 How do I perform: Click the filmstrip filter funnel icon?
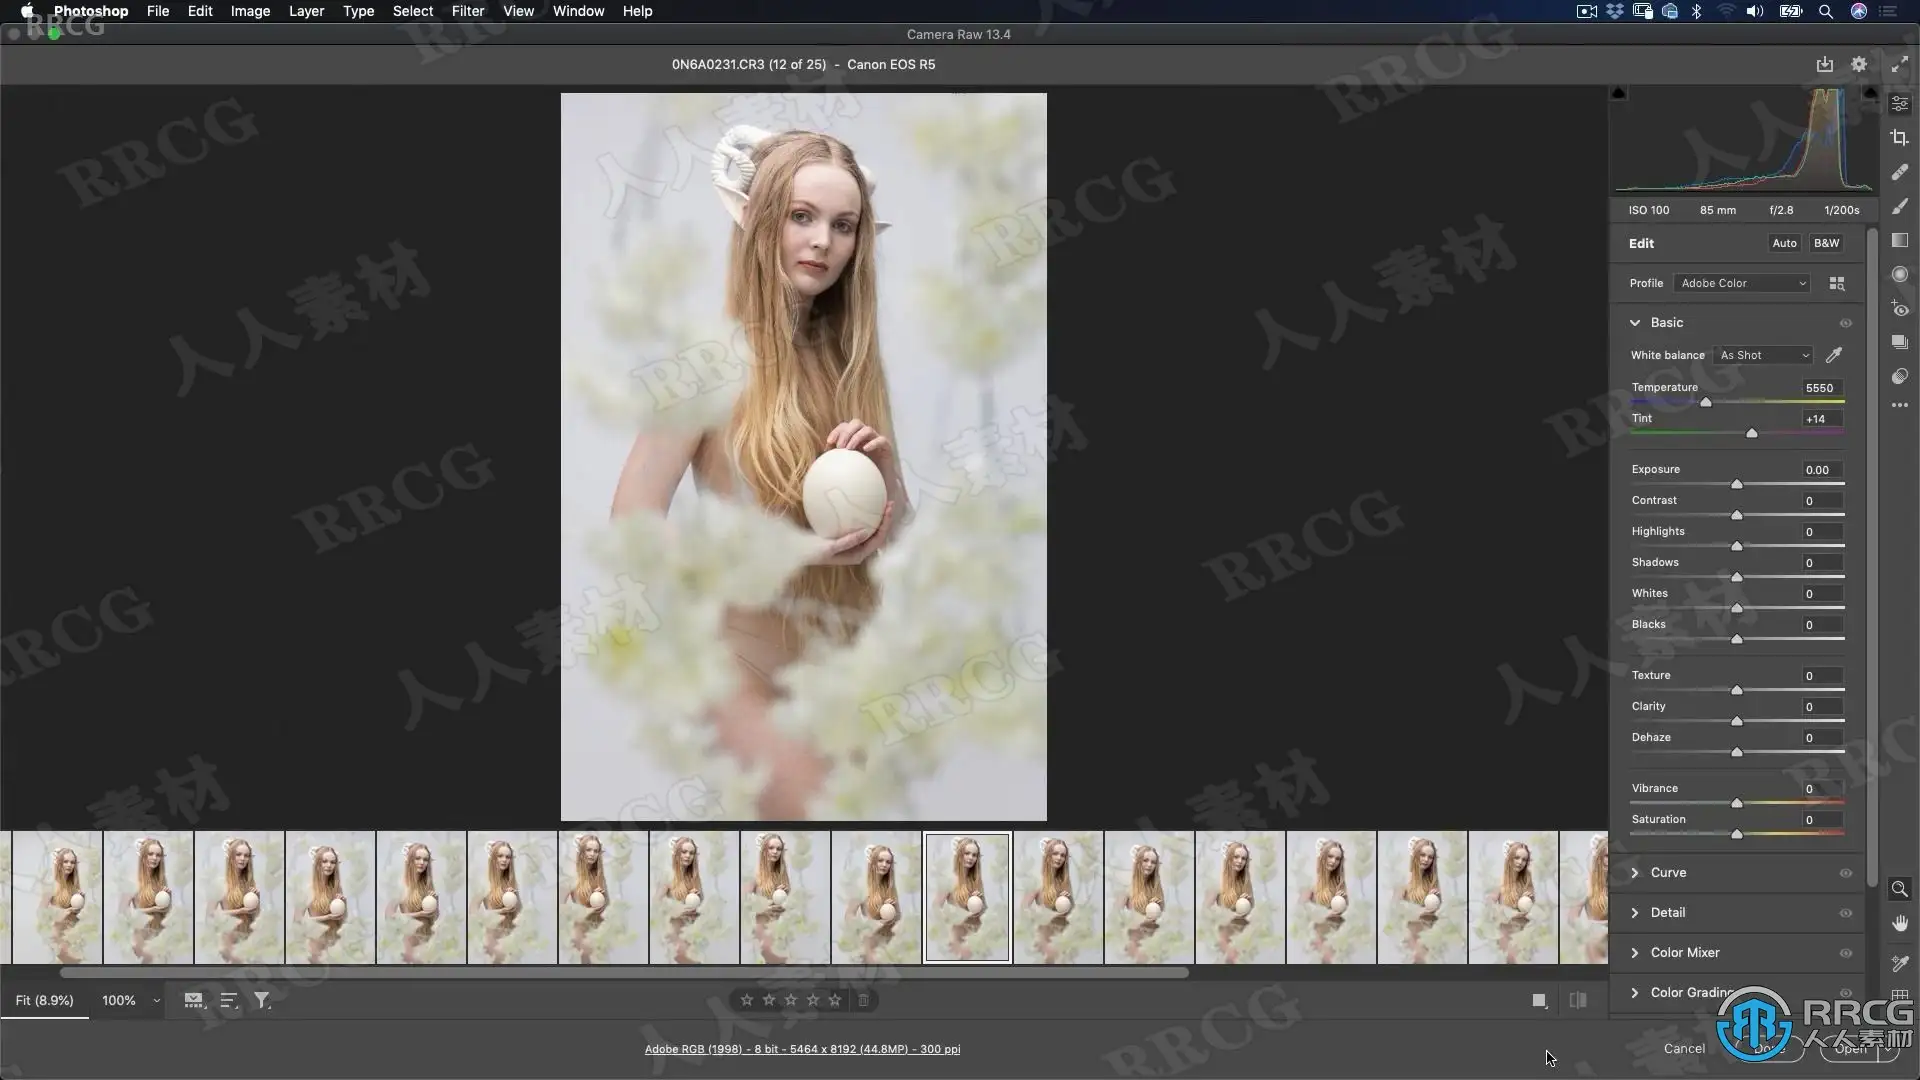click(262, 1000)
